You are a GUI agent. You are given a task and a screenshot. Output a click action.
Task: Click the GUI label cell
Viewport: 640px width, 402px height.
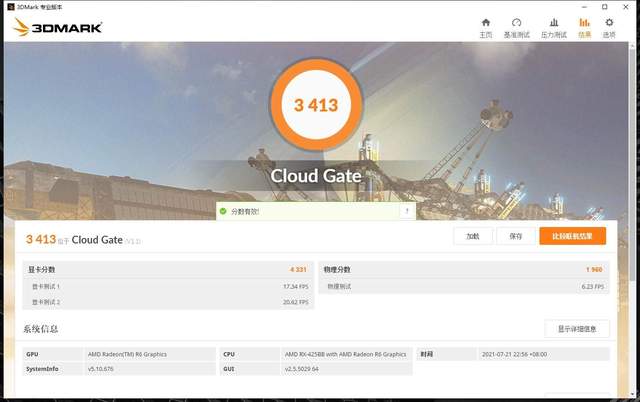pyautogui.click(x=249, y=369)
